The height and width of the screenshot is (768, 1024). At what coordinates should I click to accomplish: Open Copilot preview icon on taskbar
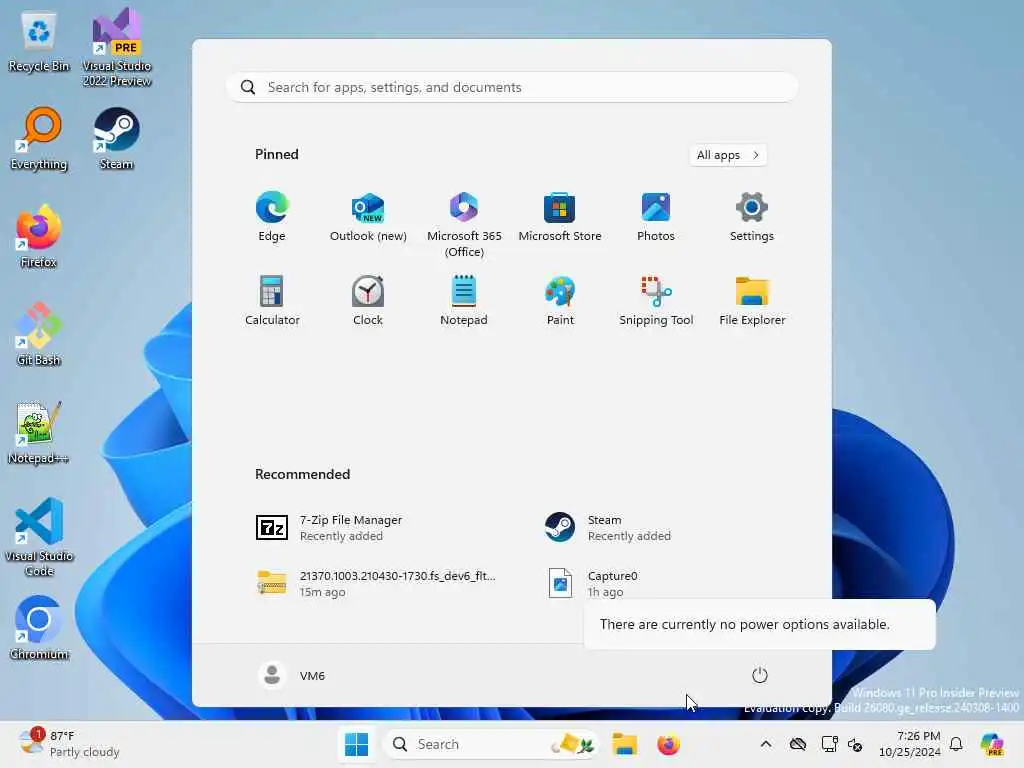click(992, 744)
